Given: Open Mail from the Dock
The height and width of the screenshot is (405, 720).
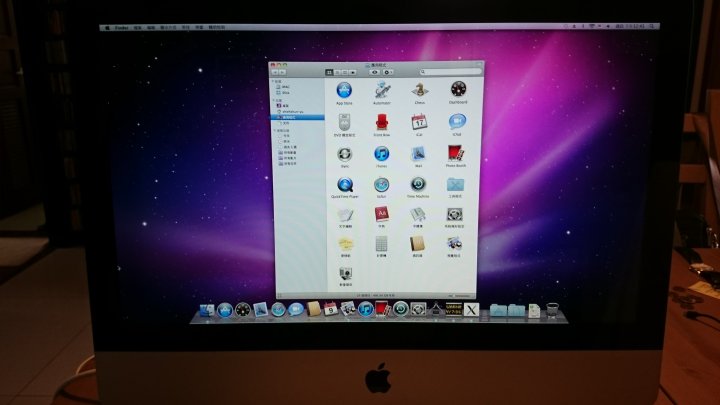Looking at the screenshot, I should tap(260, 310).
